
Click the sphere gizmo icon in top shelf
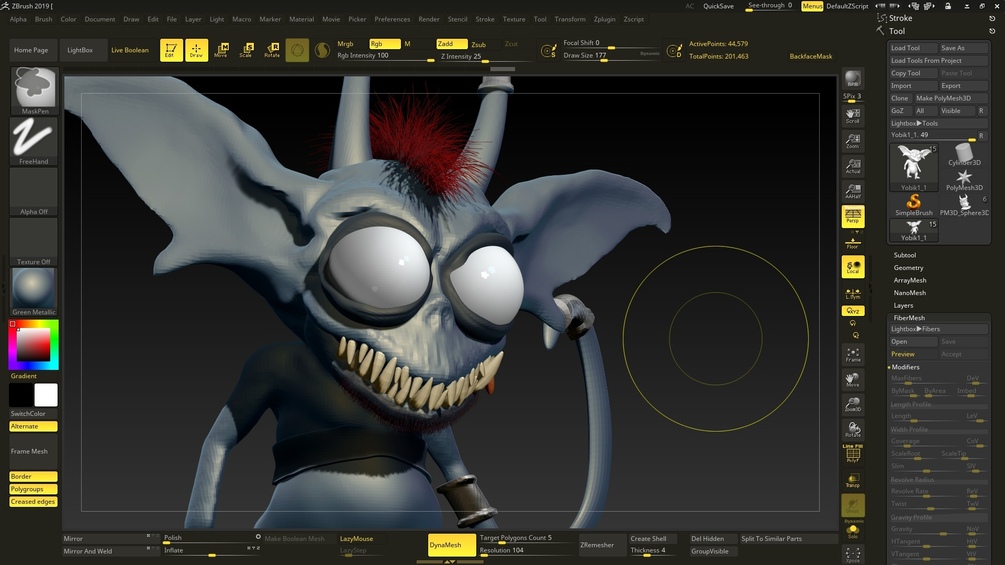[297, 50]
